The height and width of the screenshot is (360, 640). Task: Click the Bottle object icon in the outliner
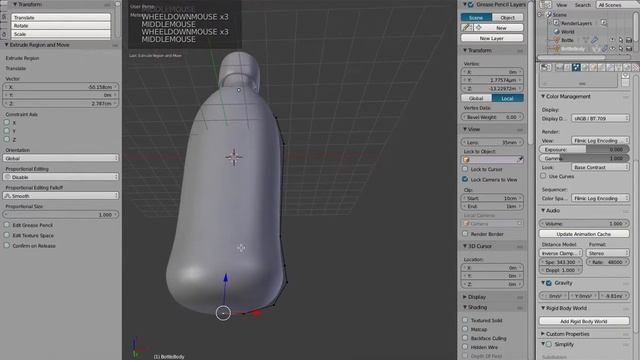point(556,40)
